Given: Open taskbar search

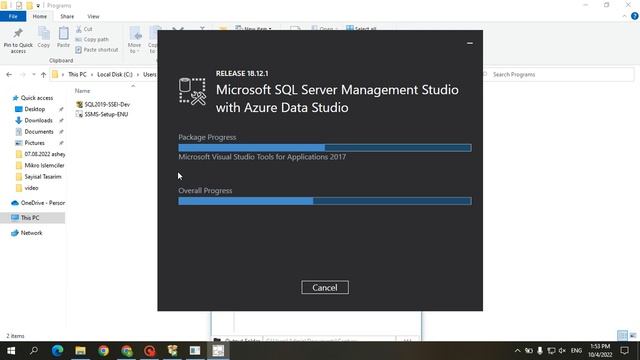Looking at the screenshot, I should click(x=34, y=351).
